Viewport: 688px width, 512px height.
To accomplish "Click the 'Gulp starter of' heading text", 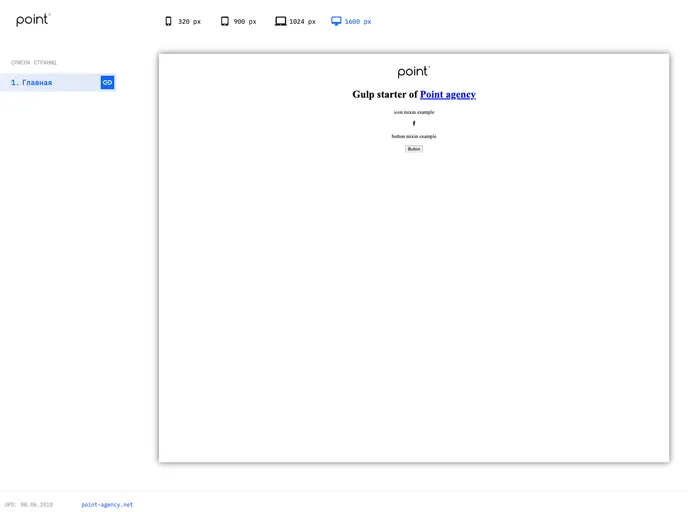I will coord(385,94).
